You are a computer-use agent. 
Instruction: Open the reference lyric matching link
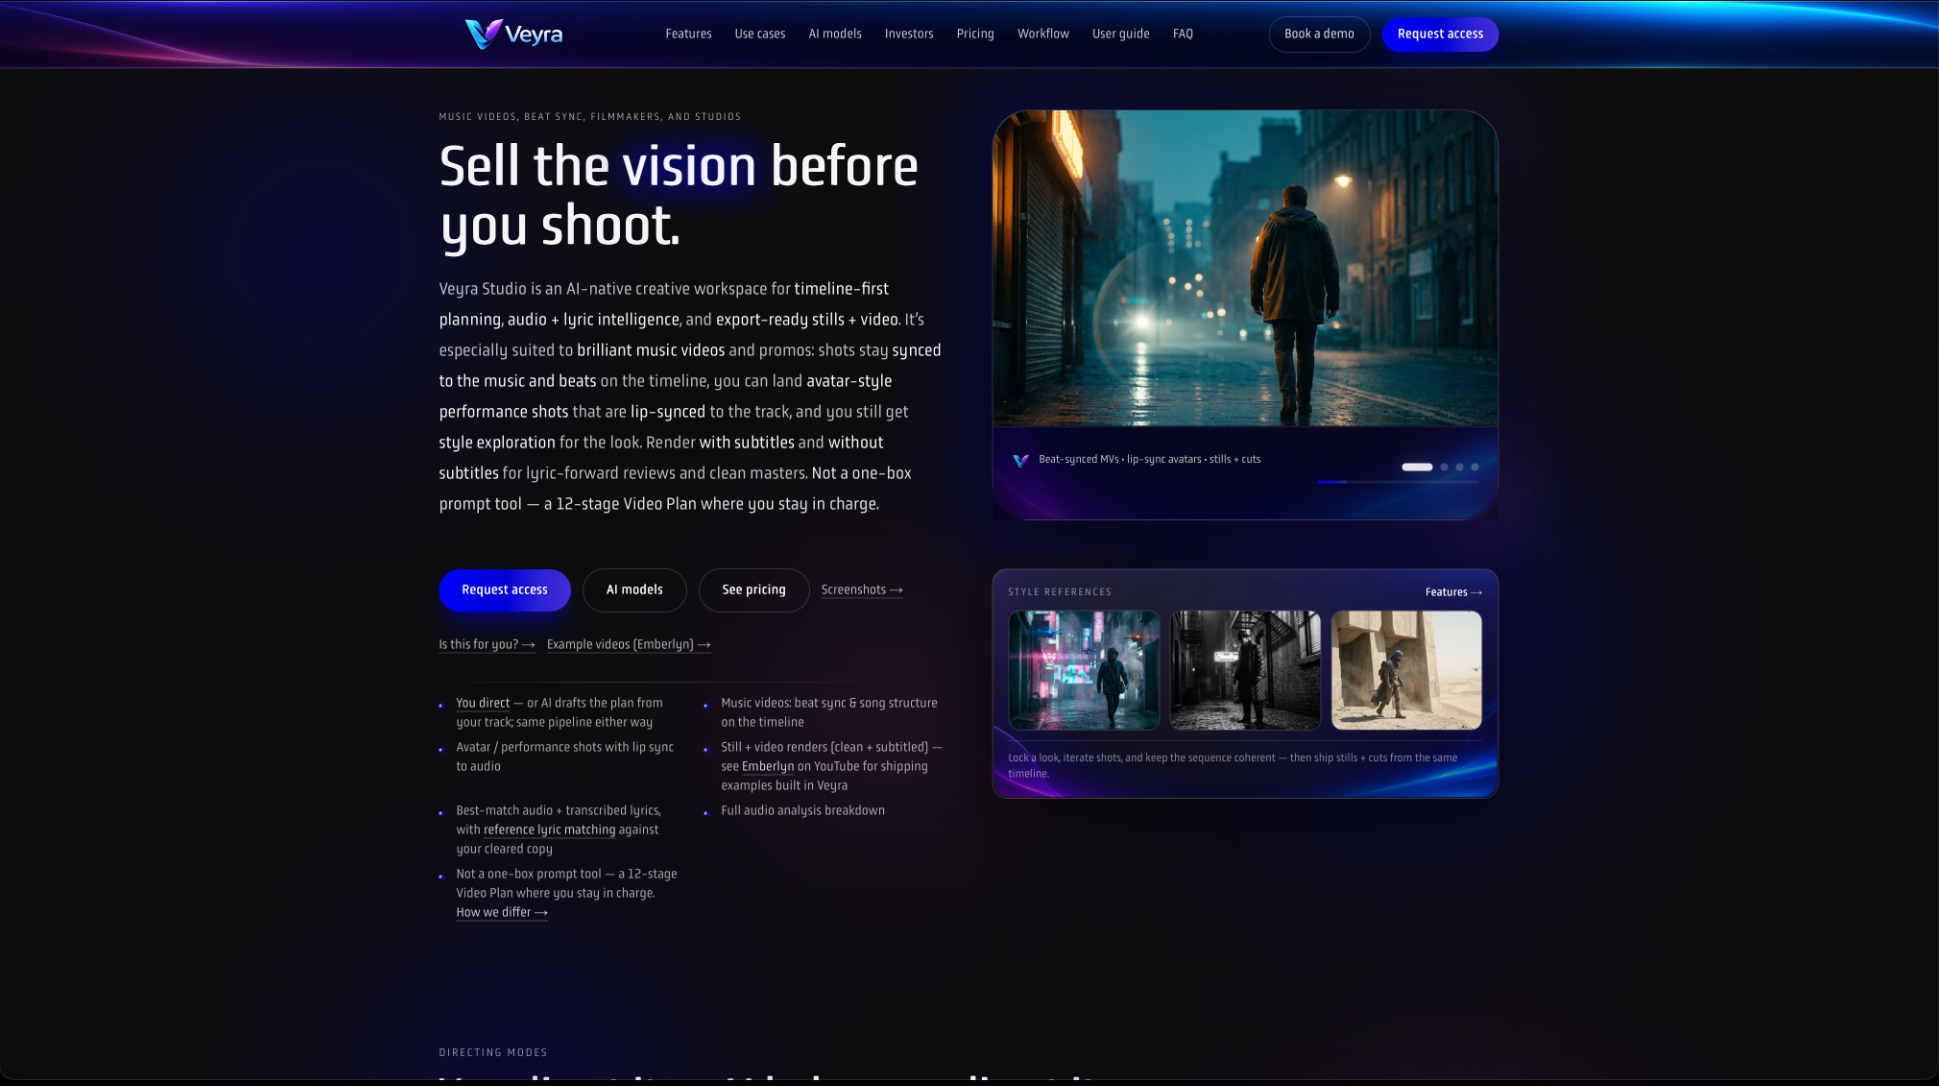549,830
